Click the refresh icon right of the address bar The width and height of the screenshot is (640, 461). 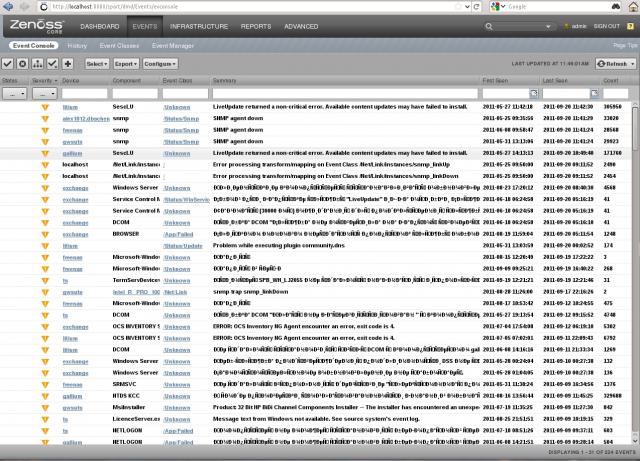[x=476, y=7]
